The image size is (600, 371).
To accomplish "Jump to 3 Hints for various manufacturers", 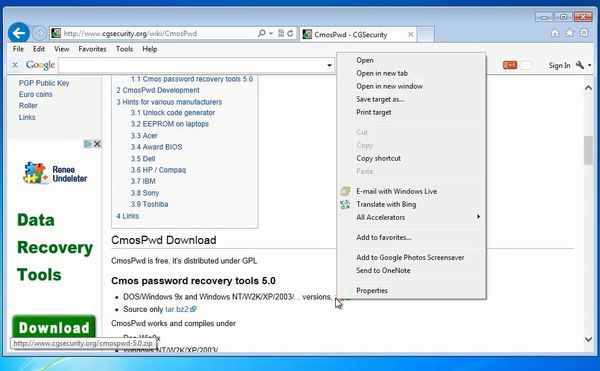I will click(169, 102).
